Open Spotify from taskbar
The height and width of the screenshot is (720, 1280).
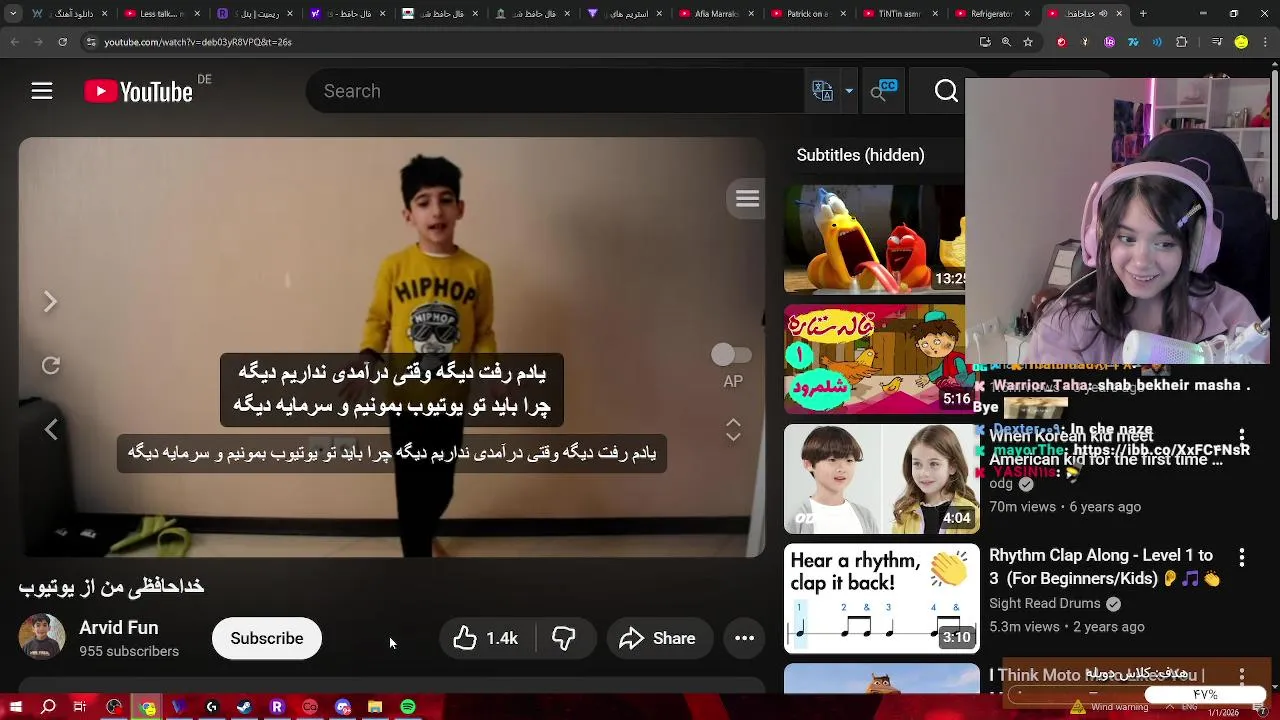click(408, 707)
